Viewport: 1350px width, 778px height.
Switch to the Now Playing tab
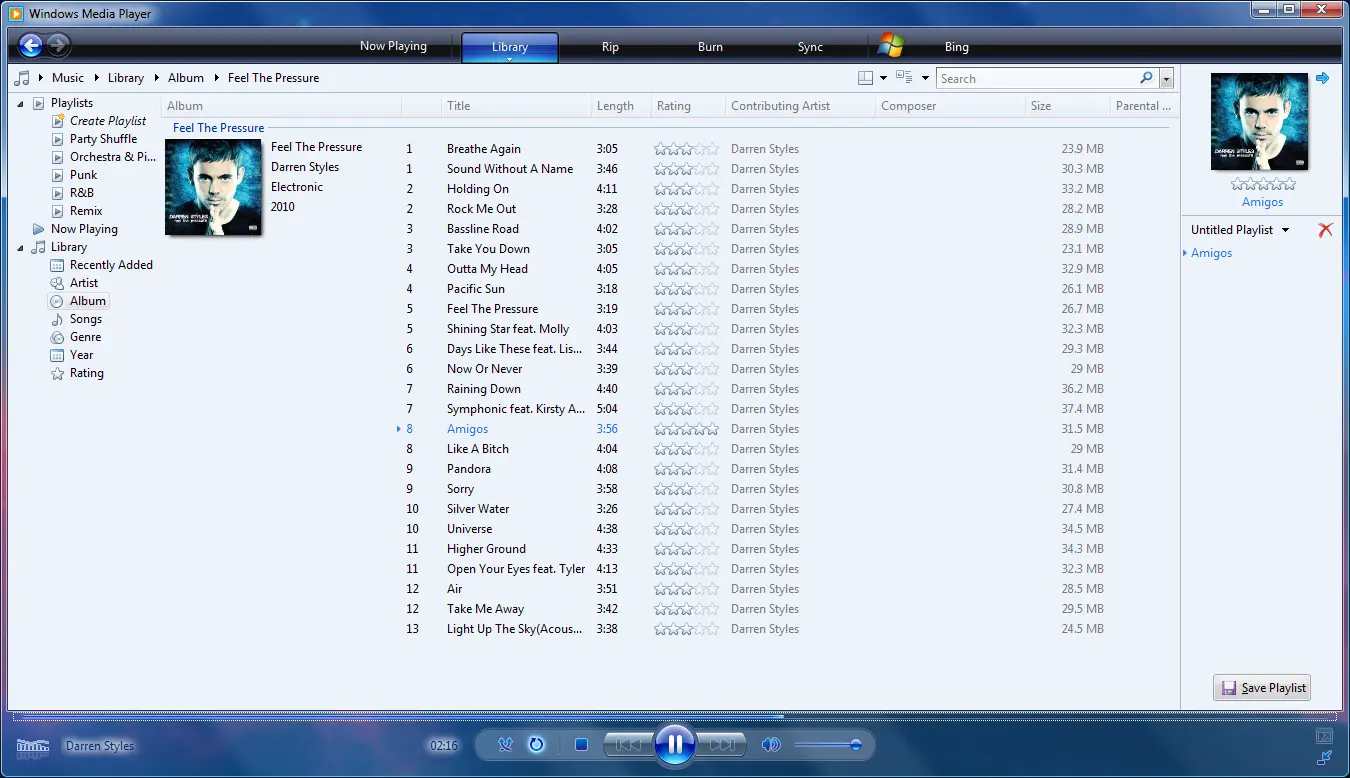[393, 46]
